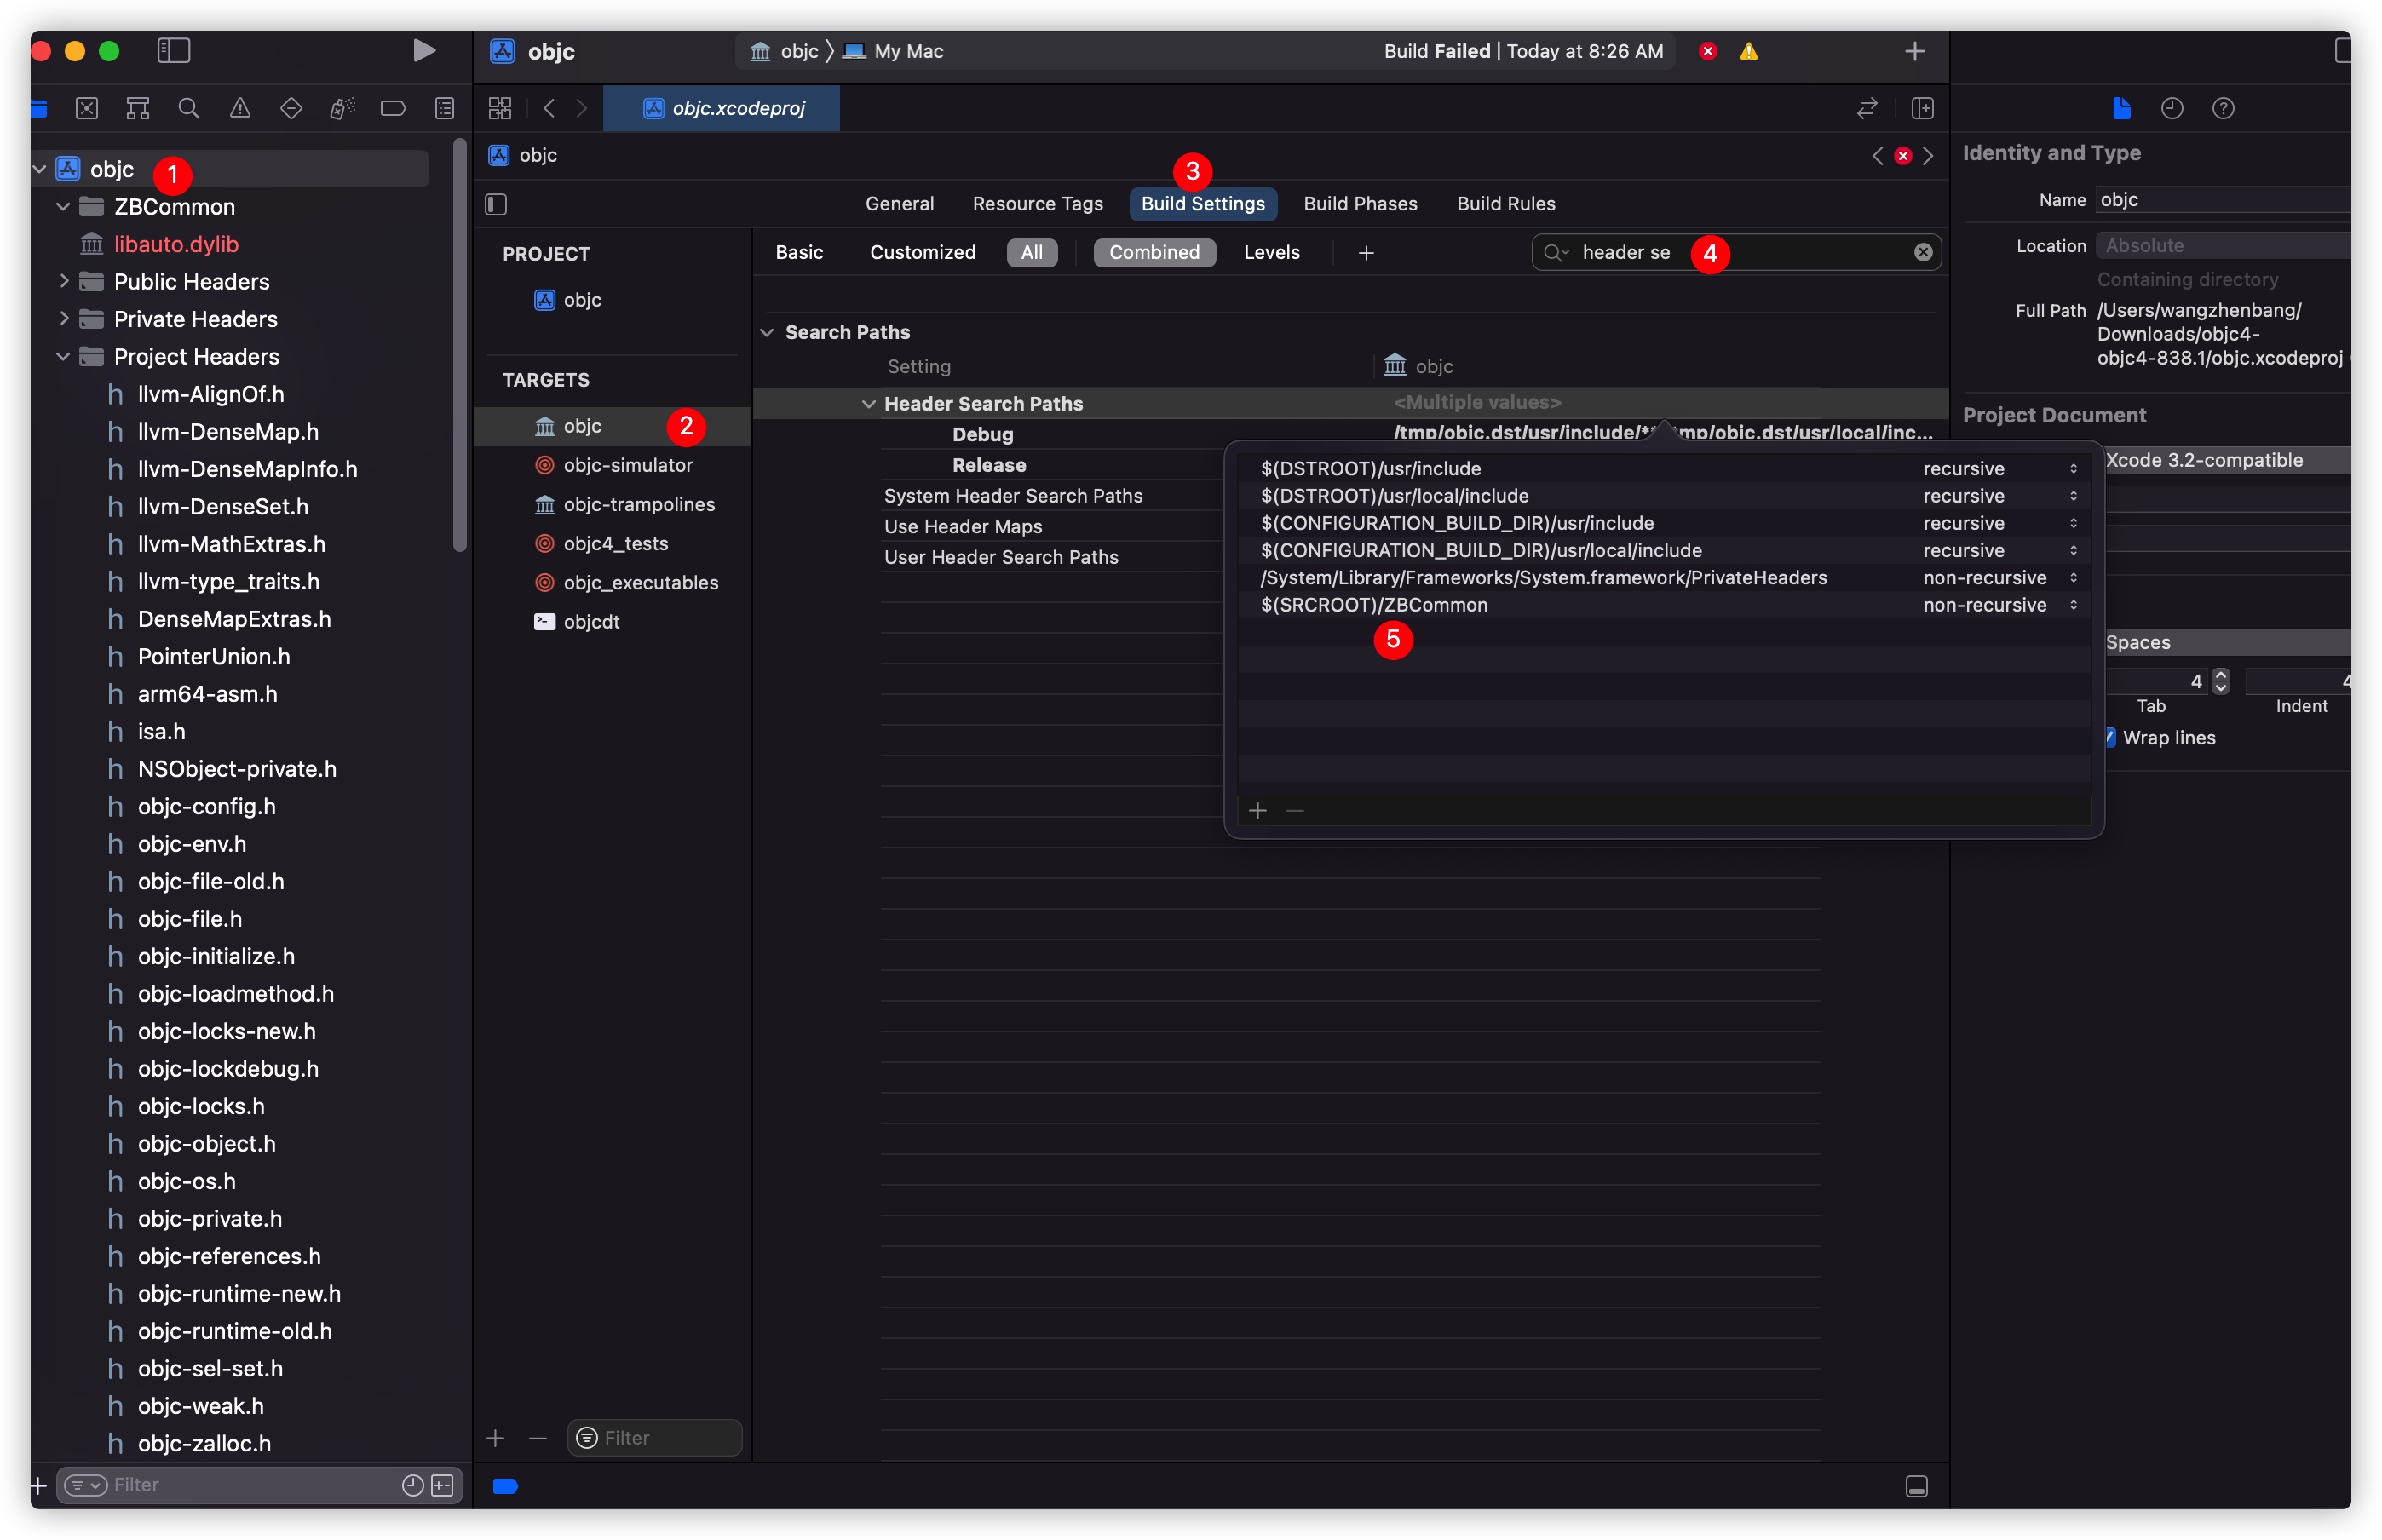
Task: Select the objc-trampolines target
Action: (x=638, y=504)
